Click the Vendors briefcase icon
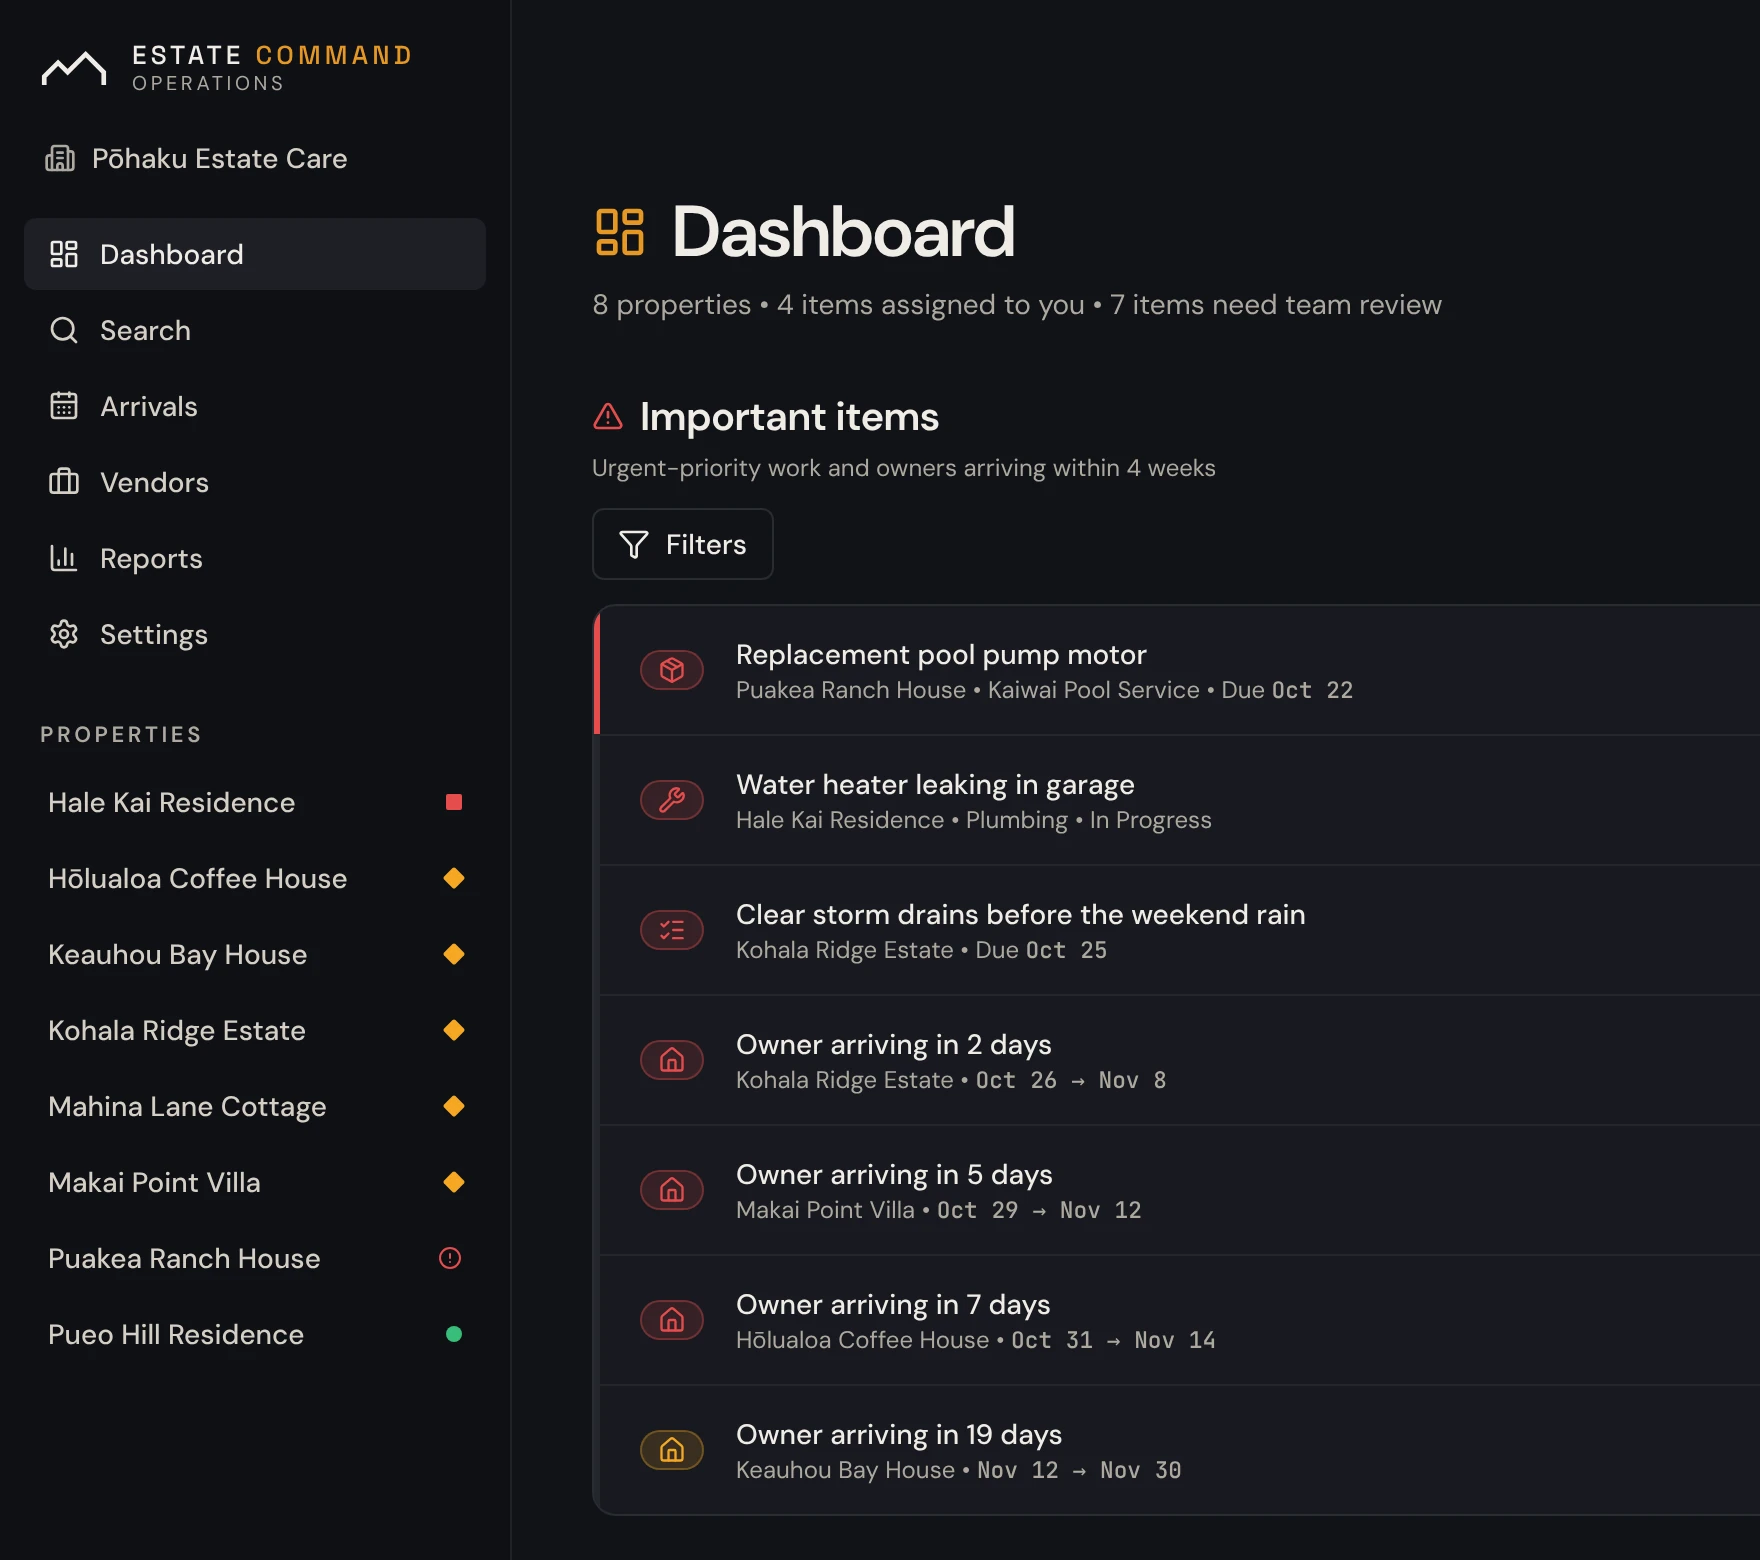 pos(64,482)
